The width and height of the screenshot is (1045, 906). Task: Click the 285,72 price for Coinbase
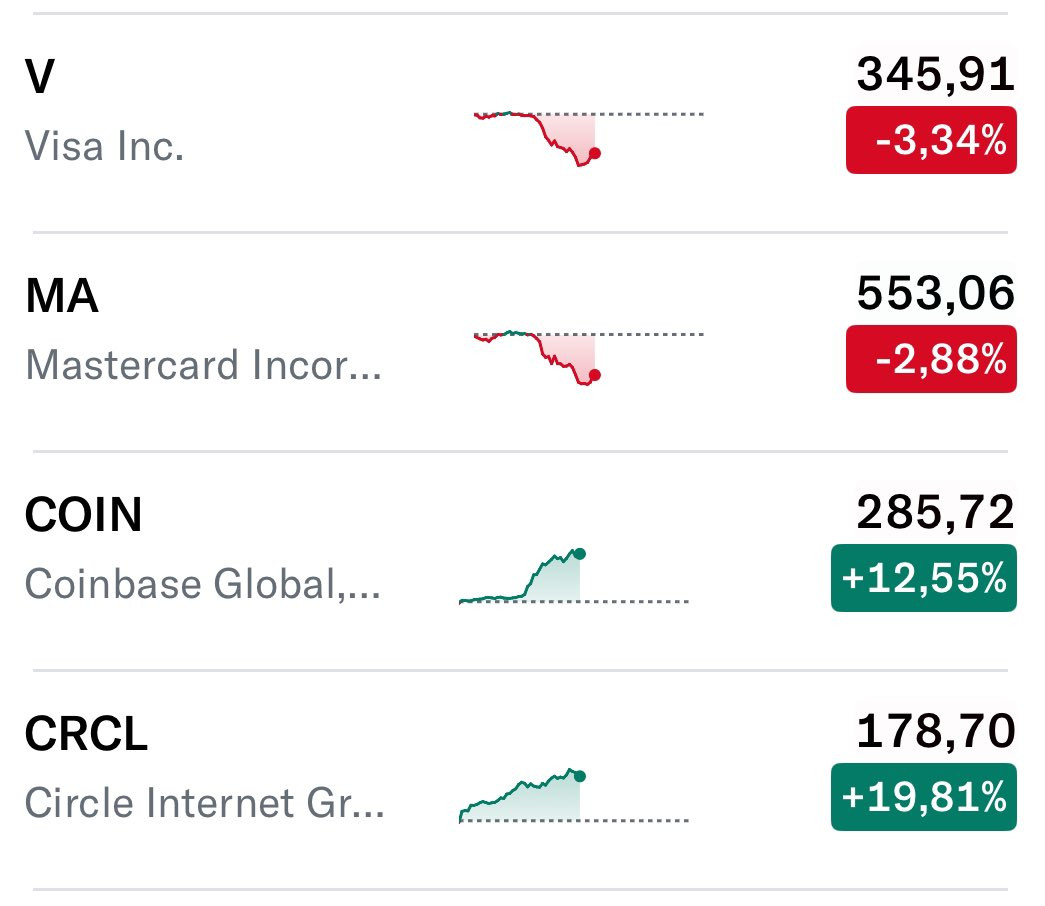[935, 513]
